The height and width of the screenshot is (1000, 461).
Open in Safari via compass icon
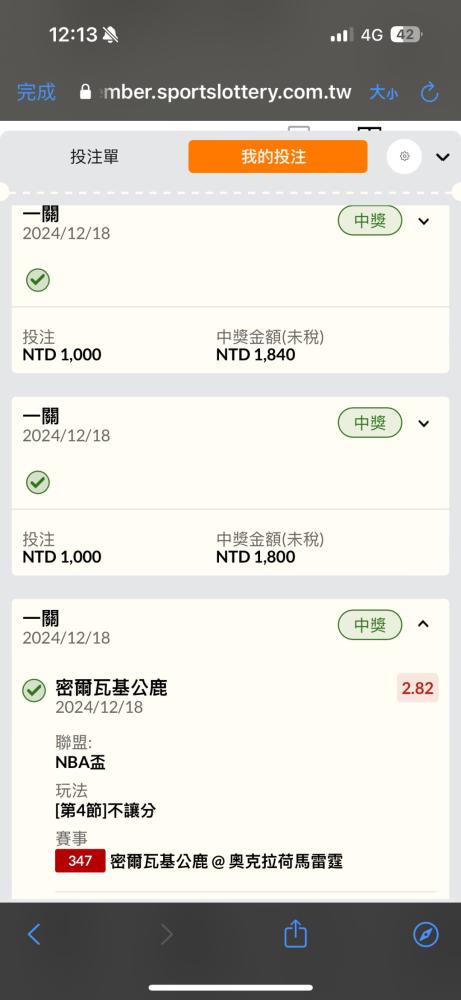pos(426,935)
